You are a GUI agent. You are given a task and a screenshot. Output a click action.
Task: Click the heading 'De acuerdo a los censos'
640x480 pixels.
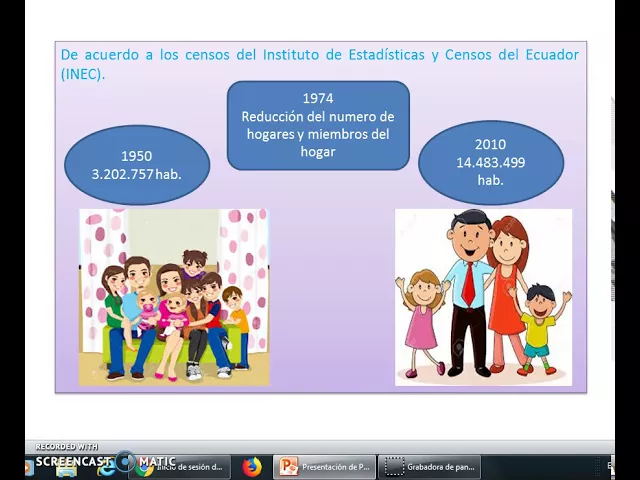pos(145,55)
